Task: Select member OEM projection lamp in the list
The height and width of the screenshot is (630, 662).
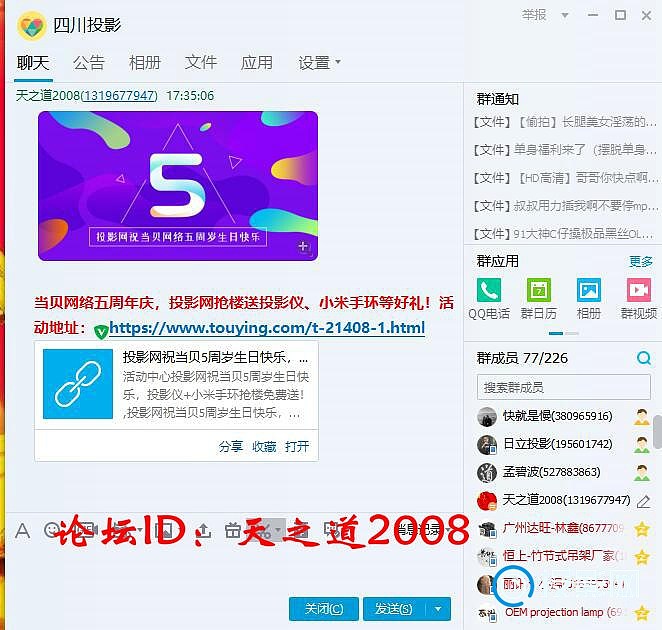Action: point(563,612)
